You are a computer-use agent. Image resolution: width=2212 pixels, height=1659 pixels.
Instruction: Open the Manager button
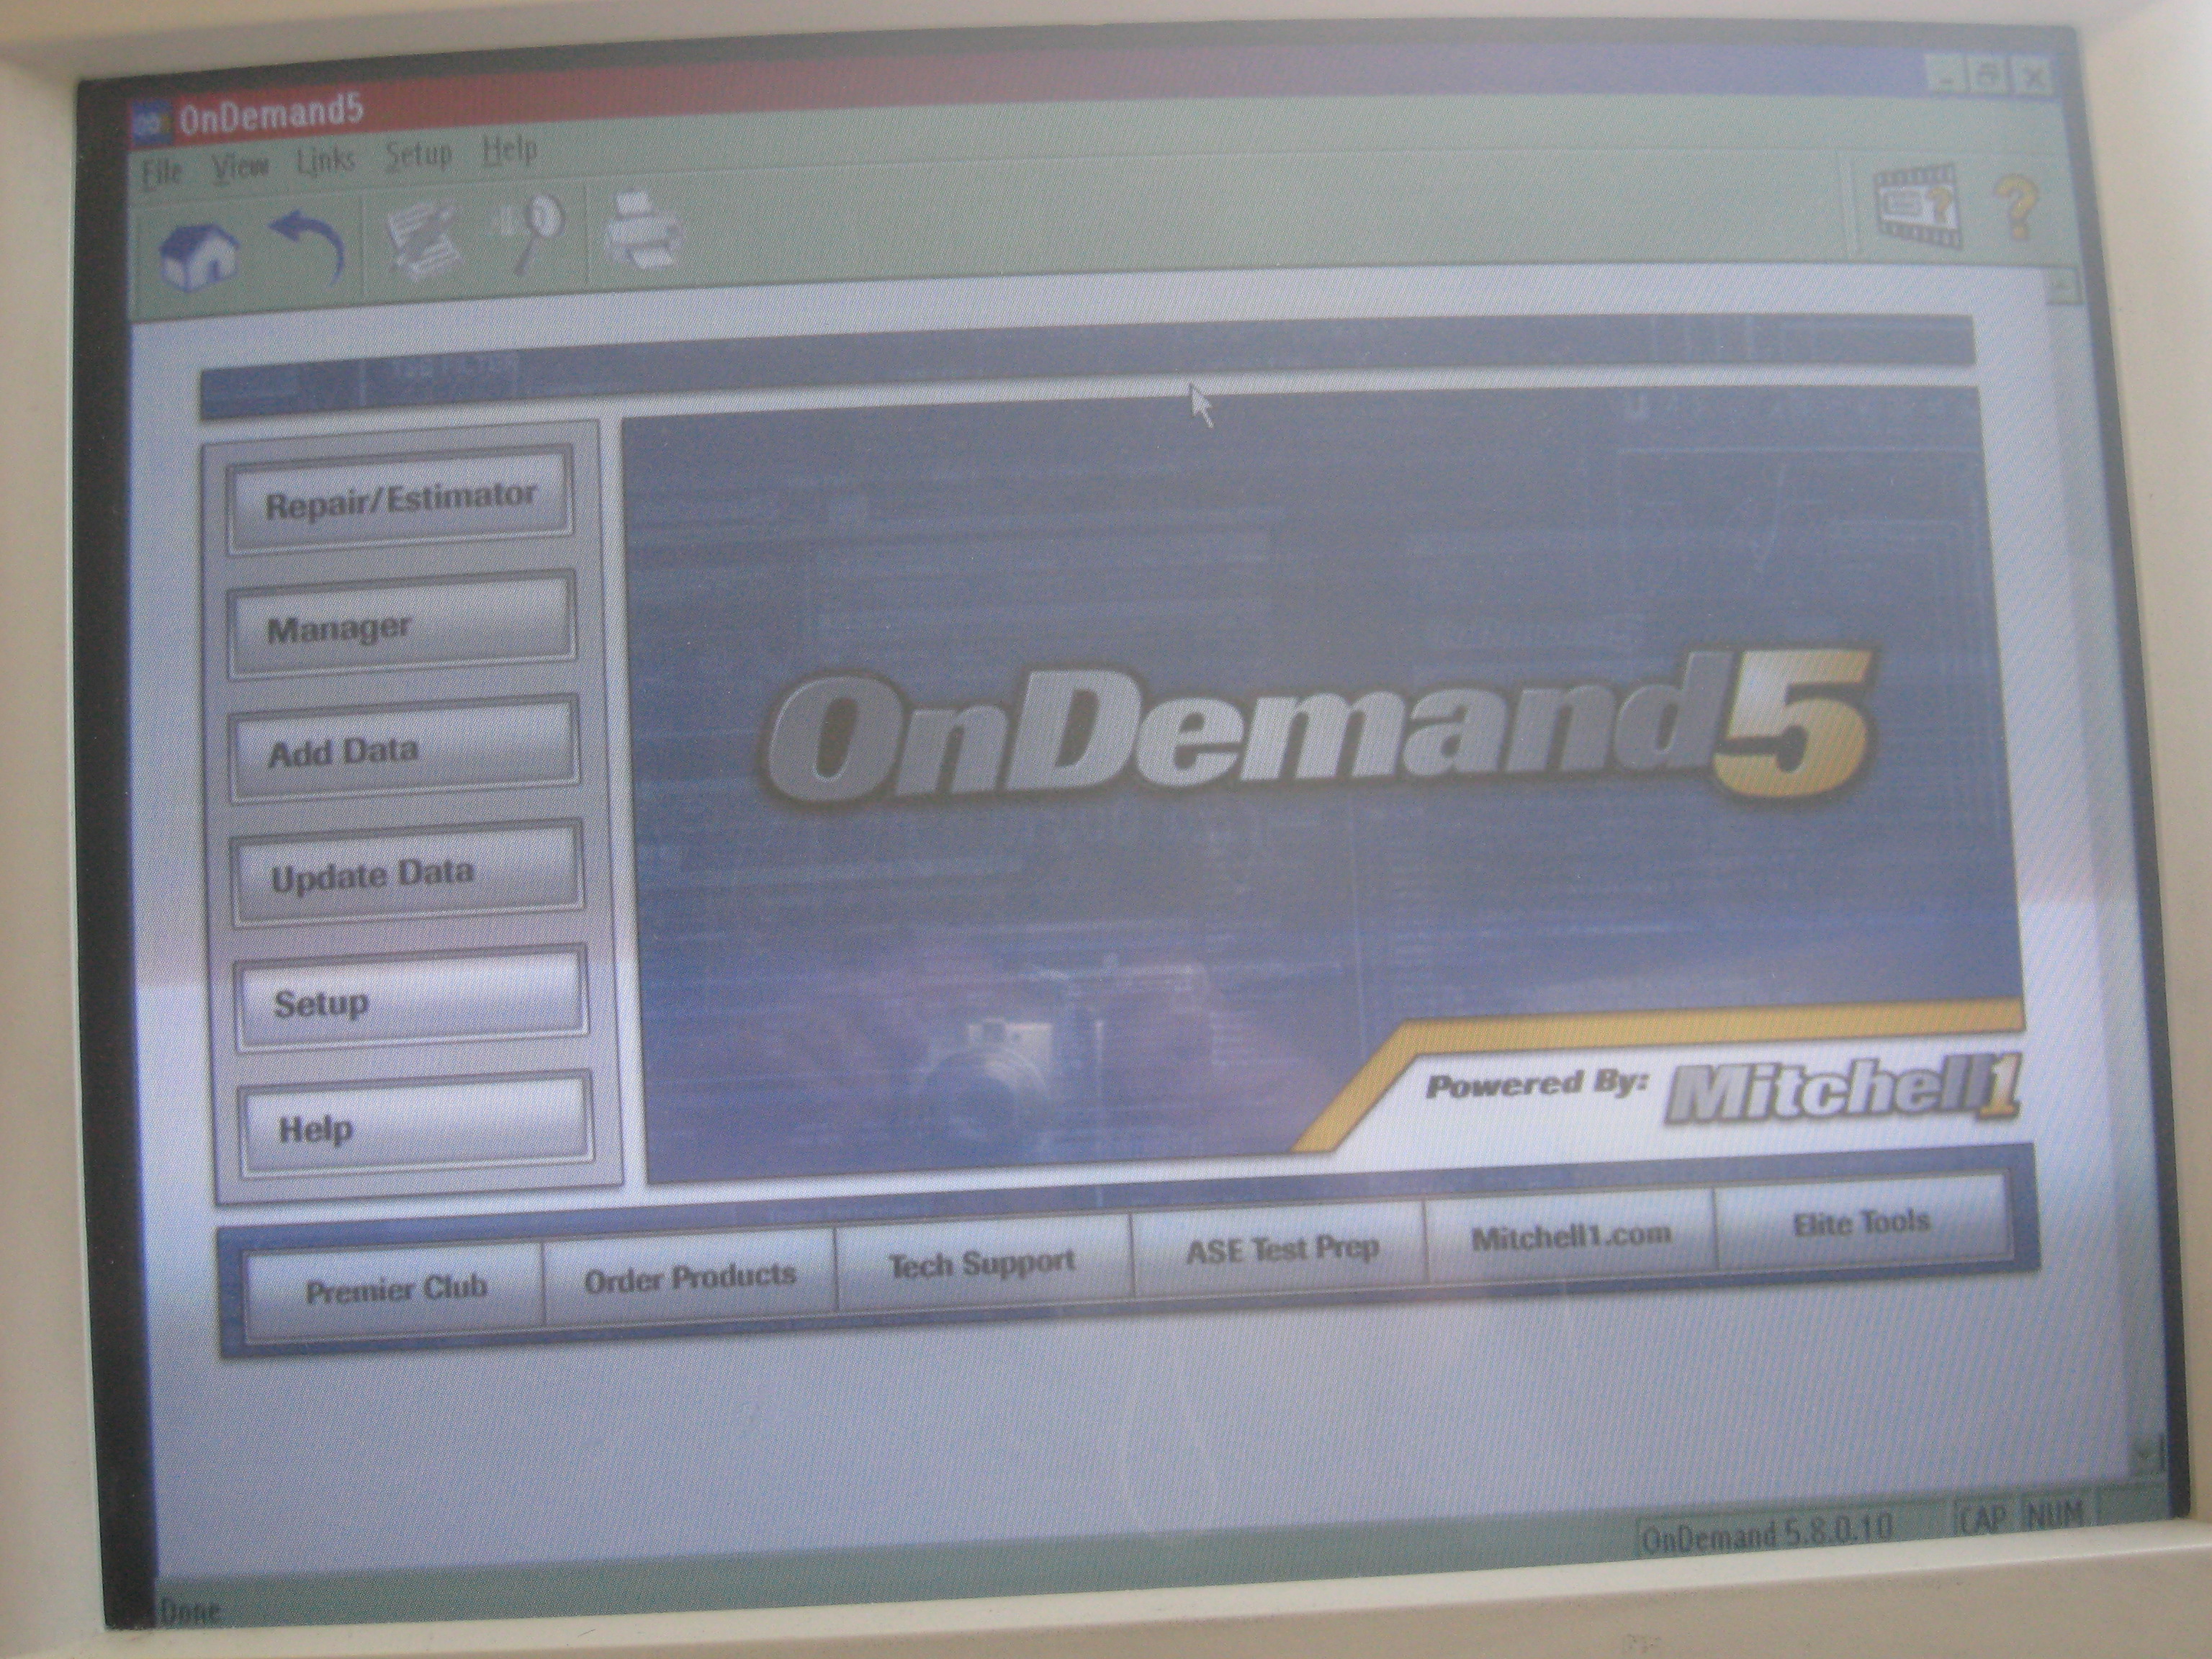(402, 626)
